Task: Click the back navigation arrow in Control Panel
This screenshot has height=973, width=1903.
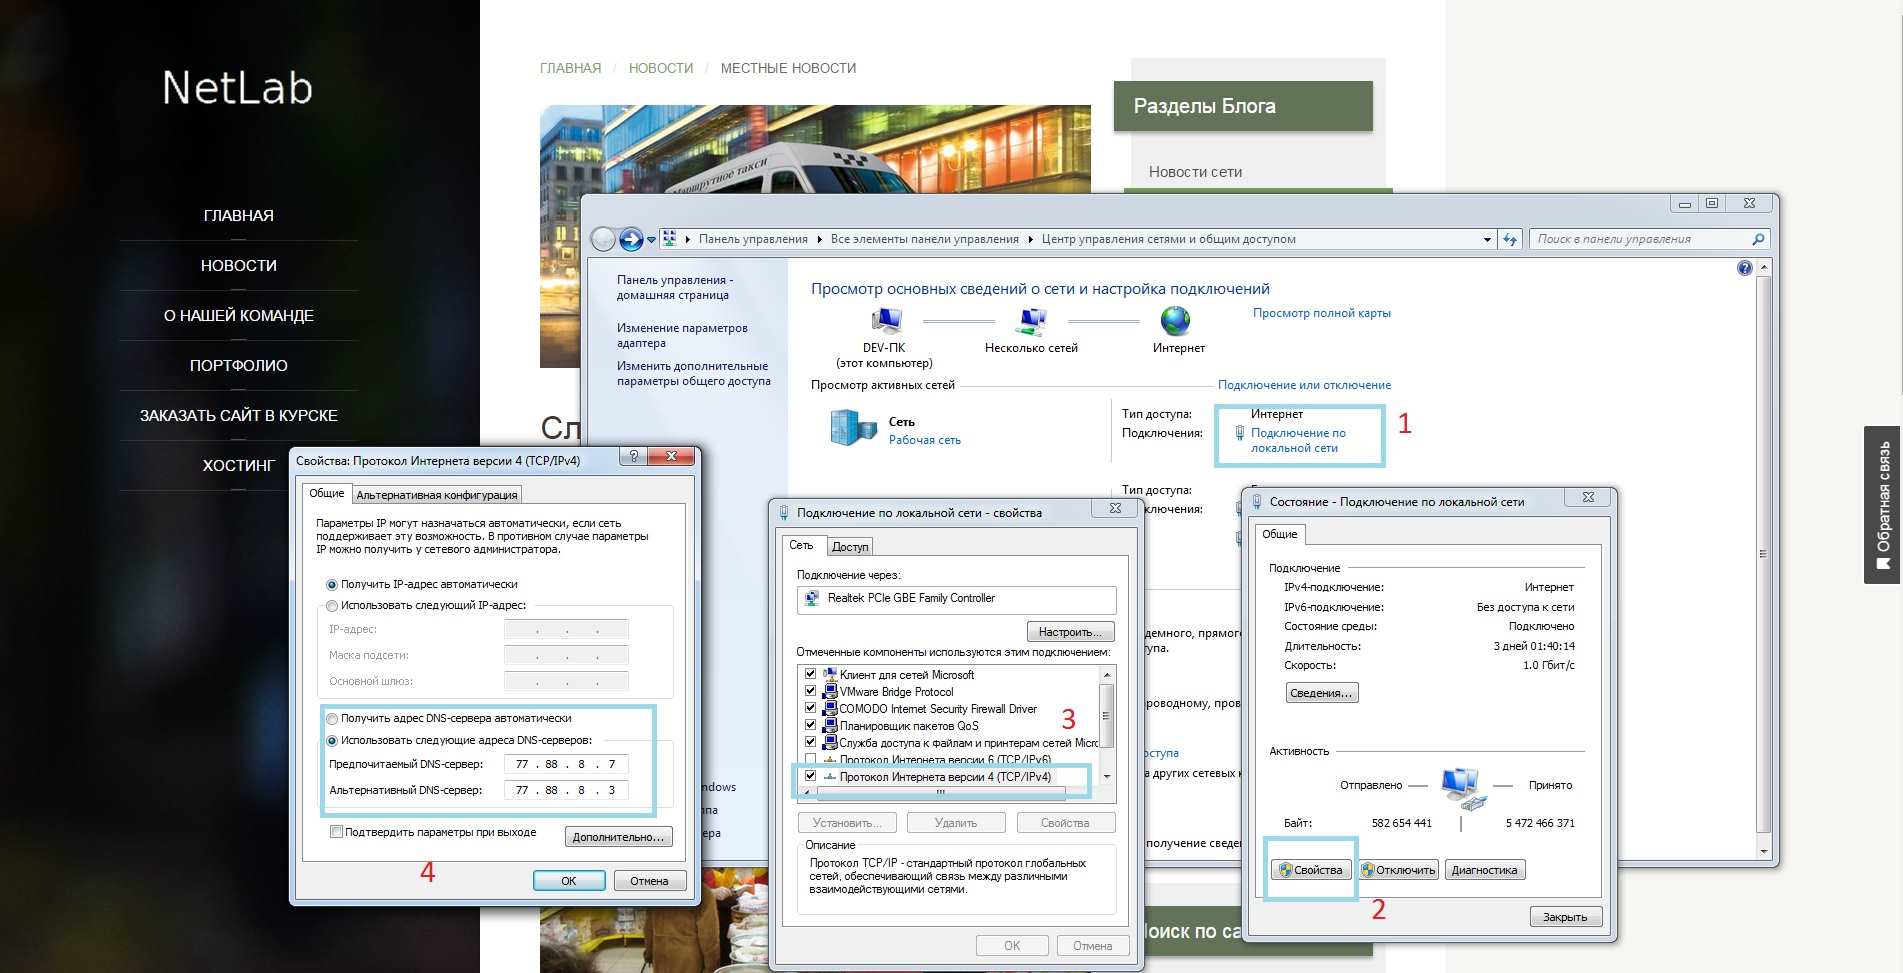Action: 603,239
